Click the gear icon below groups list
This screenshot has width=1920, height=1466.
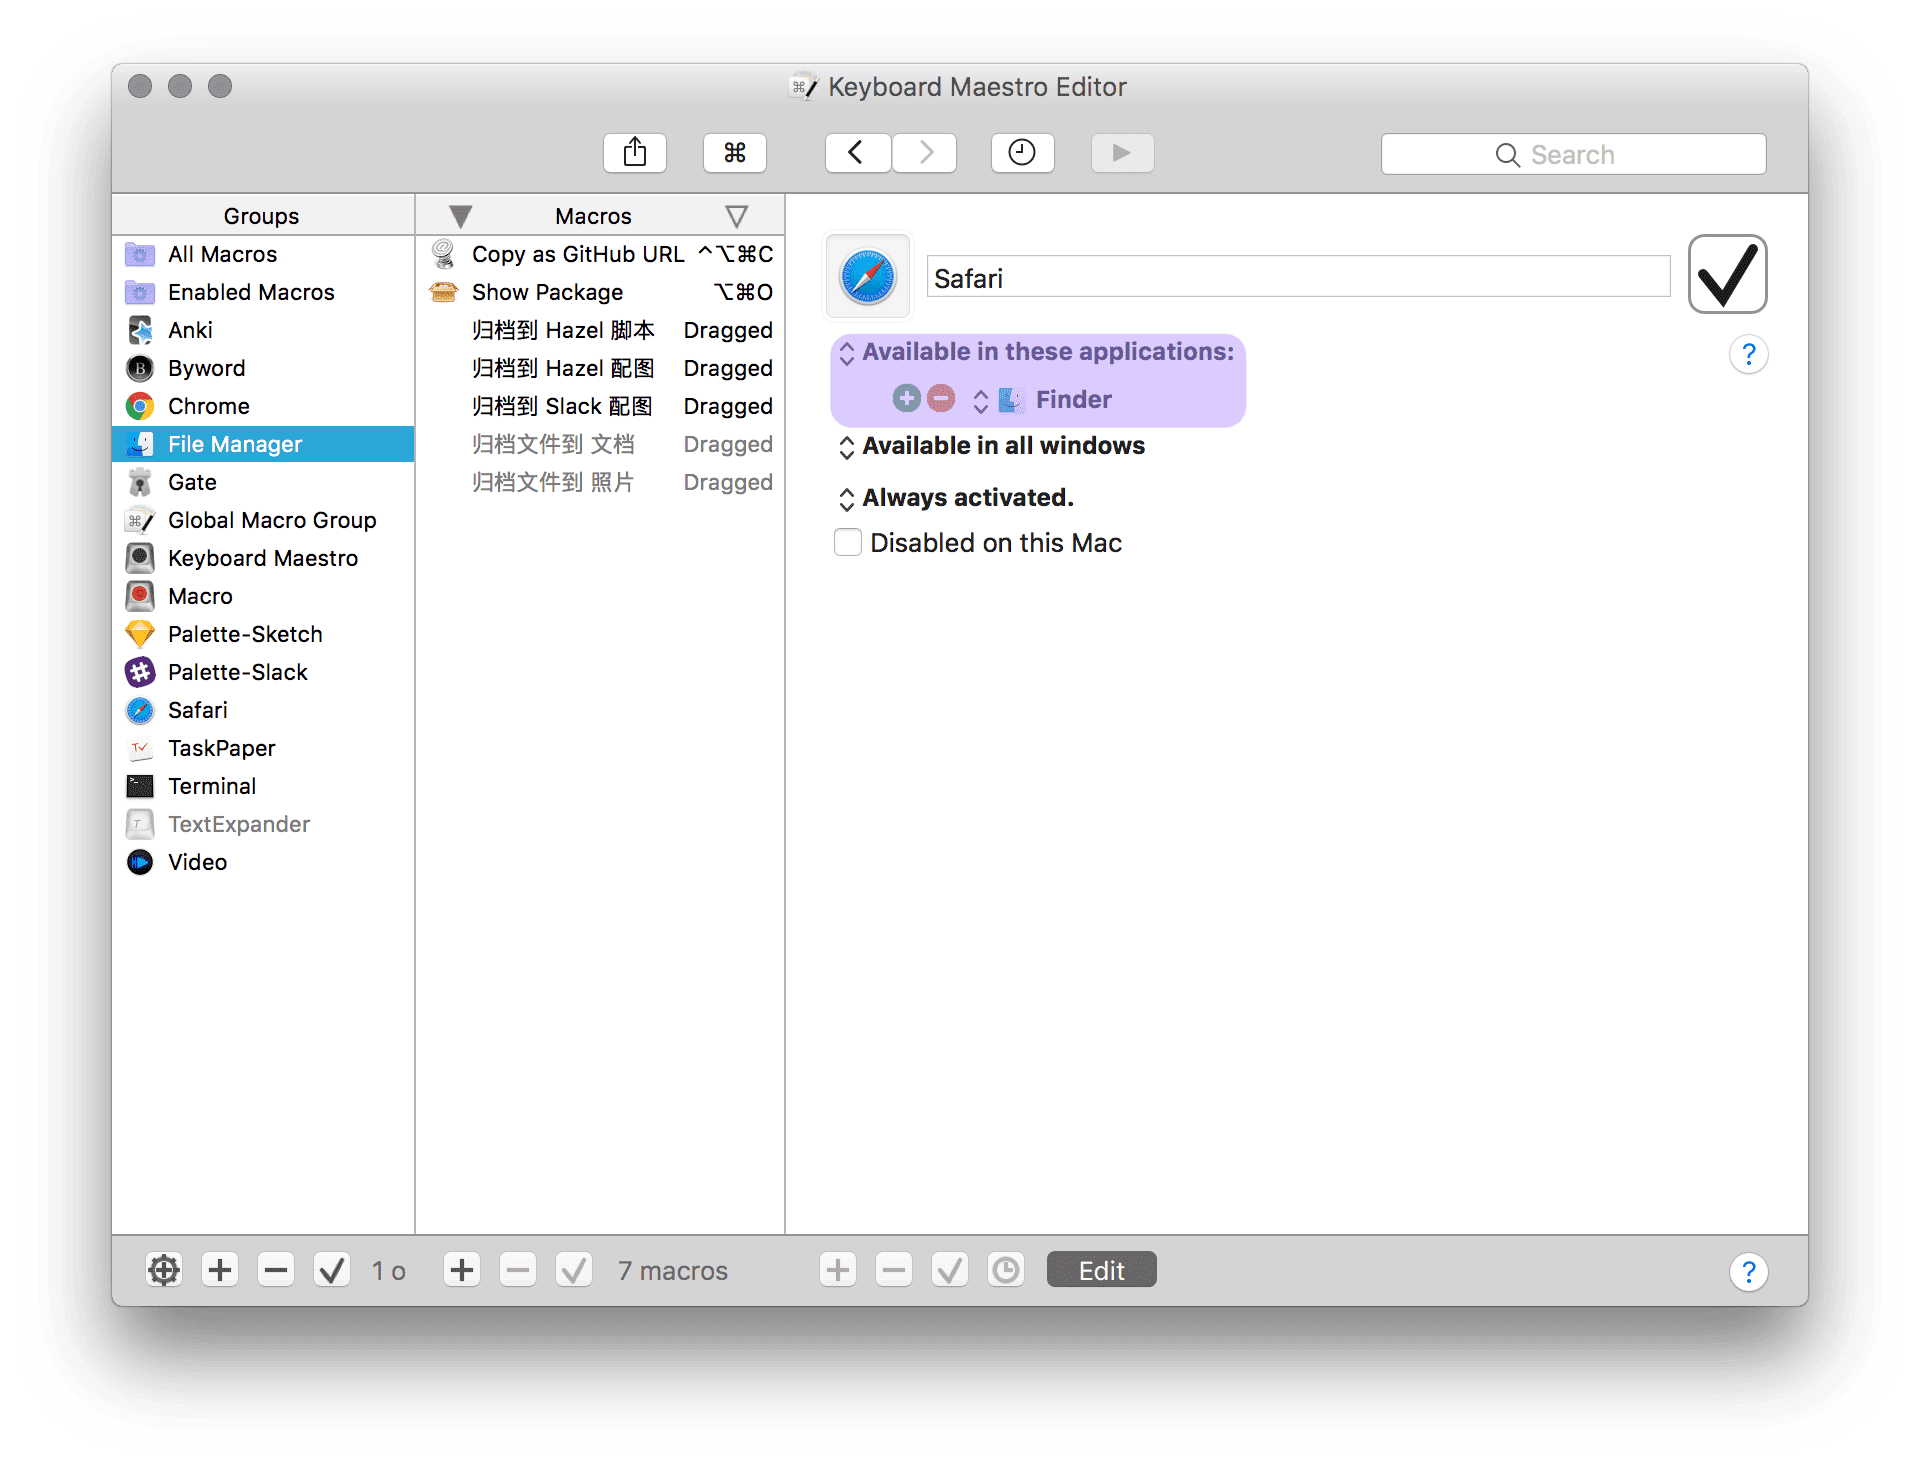tap(164, 1270)
